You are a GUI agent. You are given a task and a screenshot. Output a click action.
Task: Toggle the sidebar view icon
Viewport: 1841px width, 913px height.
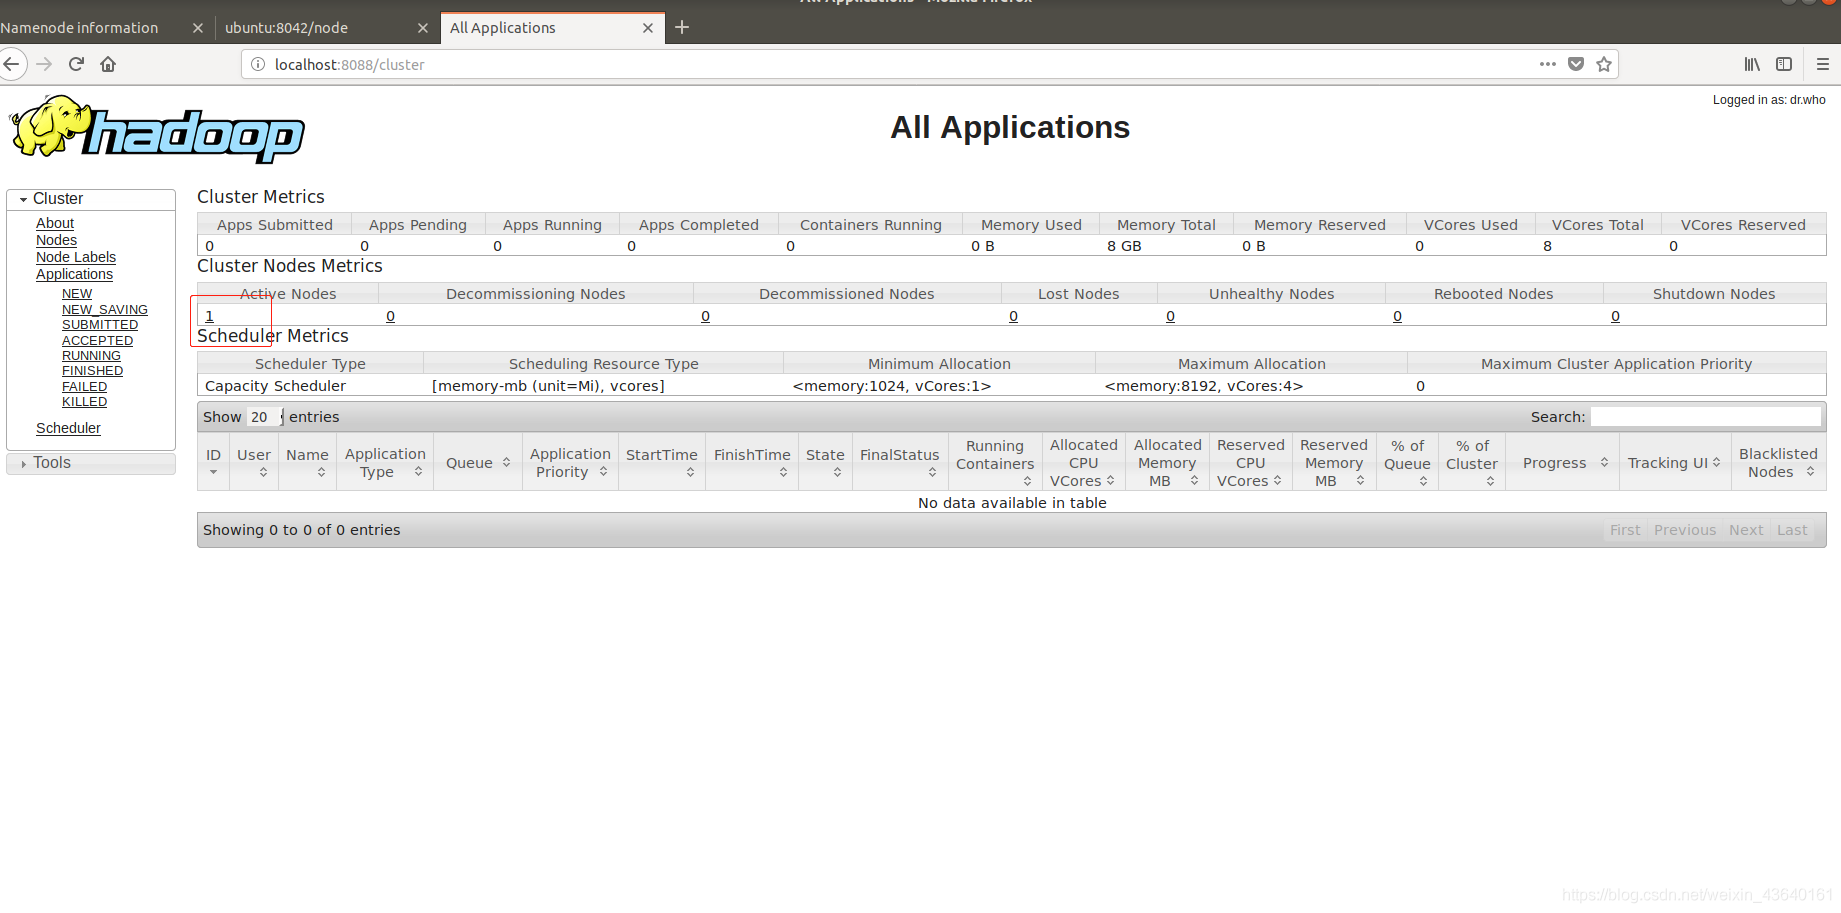tap(1784, 64)
